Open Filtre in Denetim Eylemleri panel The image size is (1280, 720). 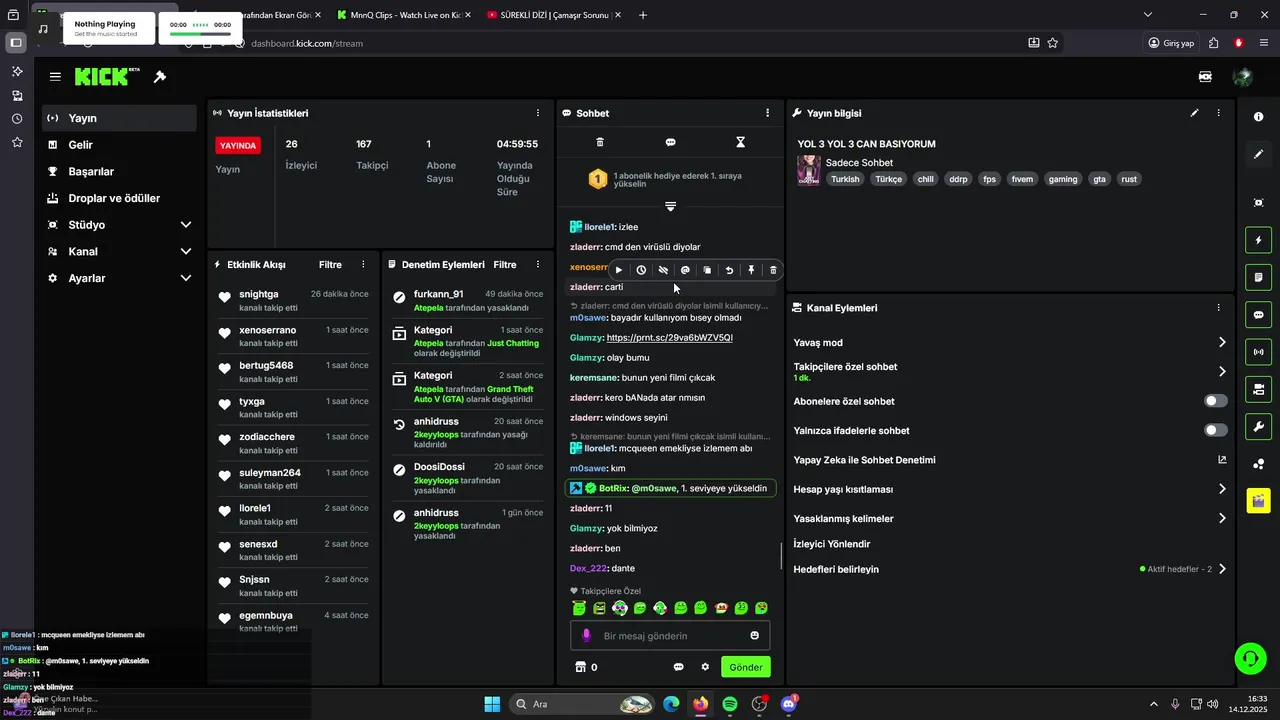click(x=505, y=265)
